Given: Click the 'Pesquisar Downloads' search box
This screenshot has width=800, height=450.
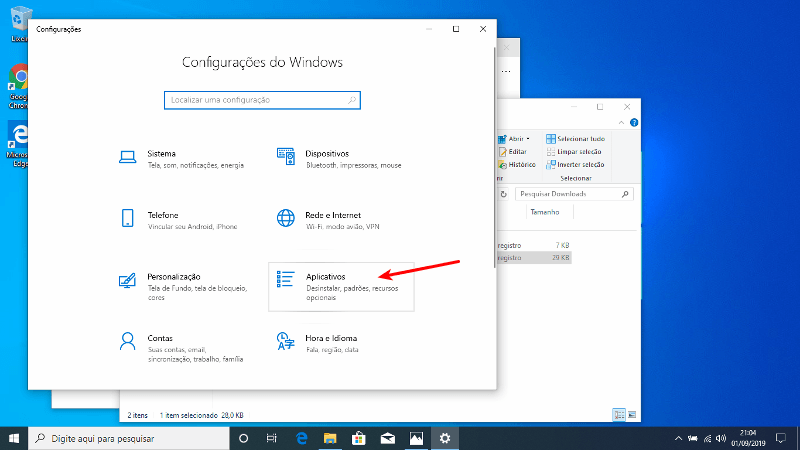Looking at the screenshot, I should click(574, 194).
